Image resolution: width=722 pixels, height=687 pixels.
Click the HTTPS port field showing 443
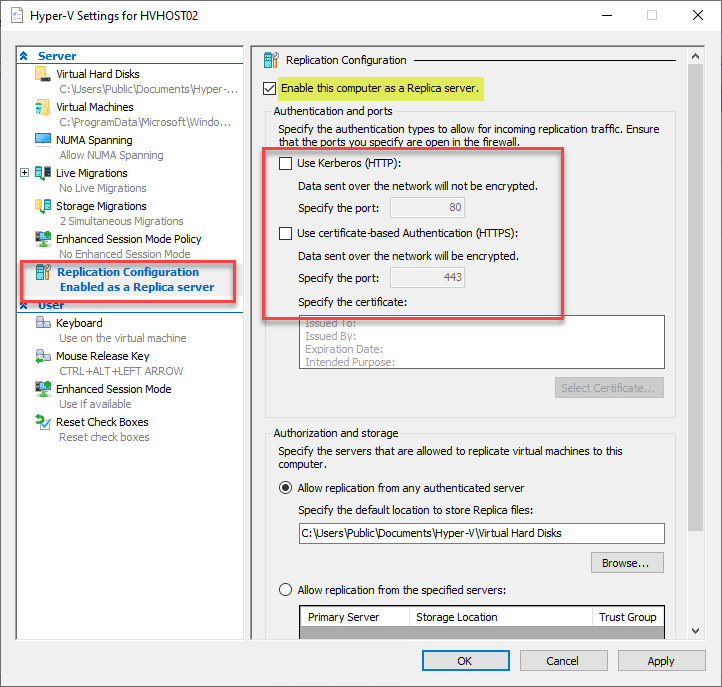427,277
